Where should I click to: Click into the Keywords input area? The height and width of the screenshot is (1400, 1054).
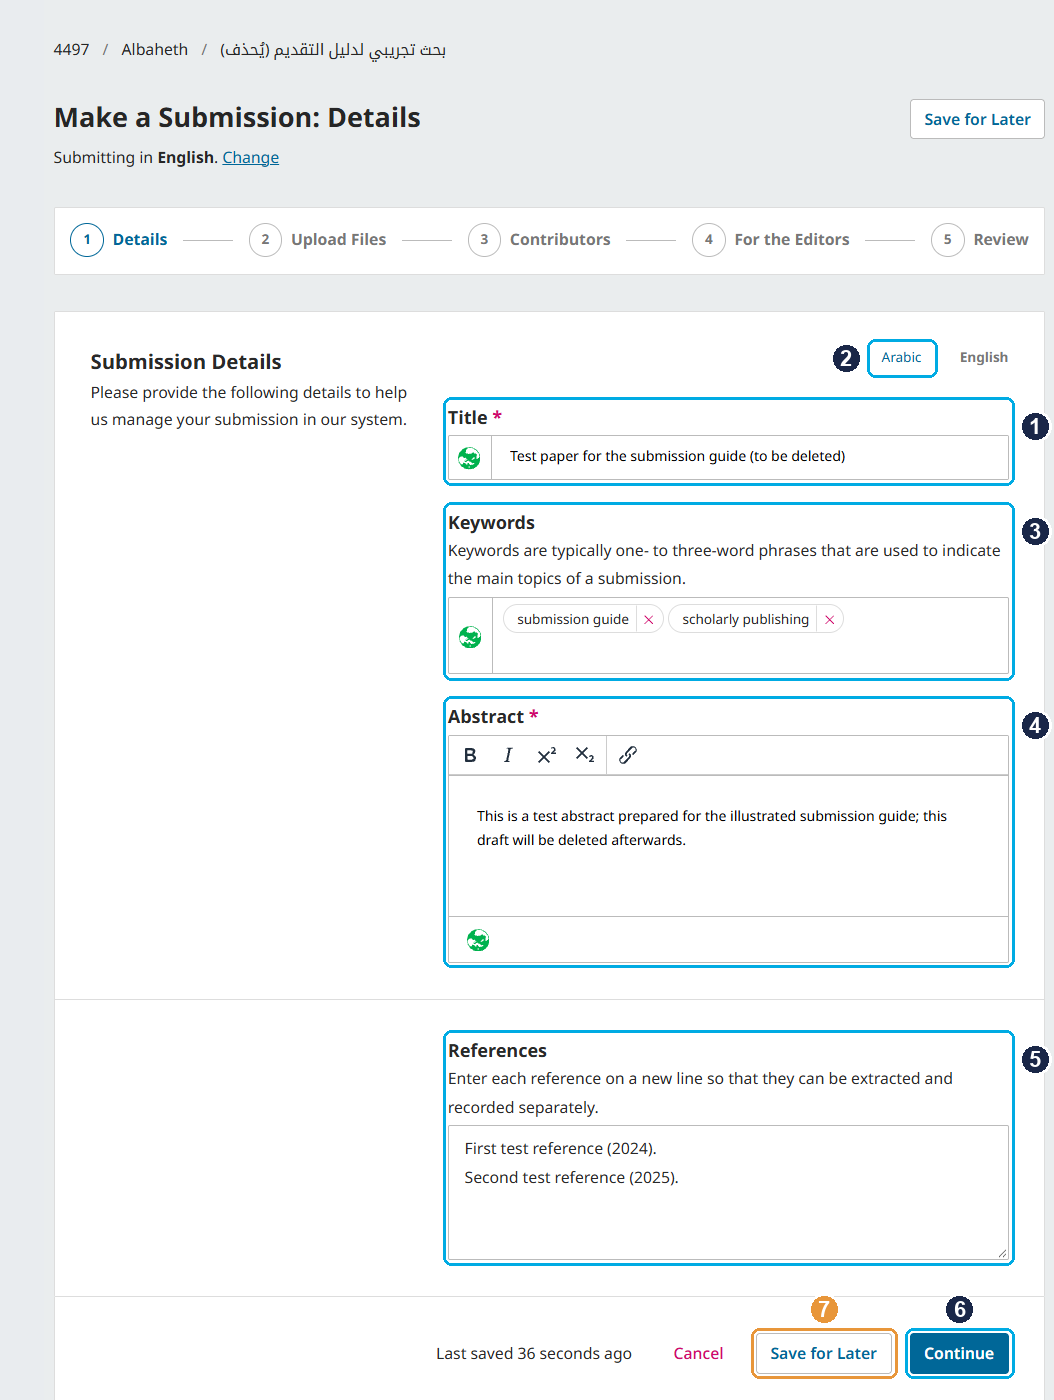click(750, 636)
